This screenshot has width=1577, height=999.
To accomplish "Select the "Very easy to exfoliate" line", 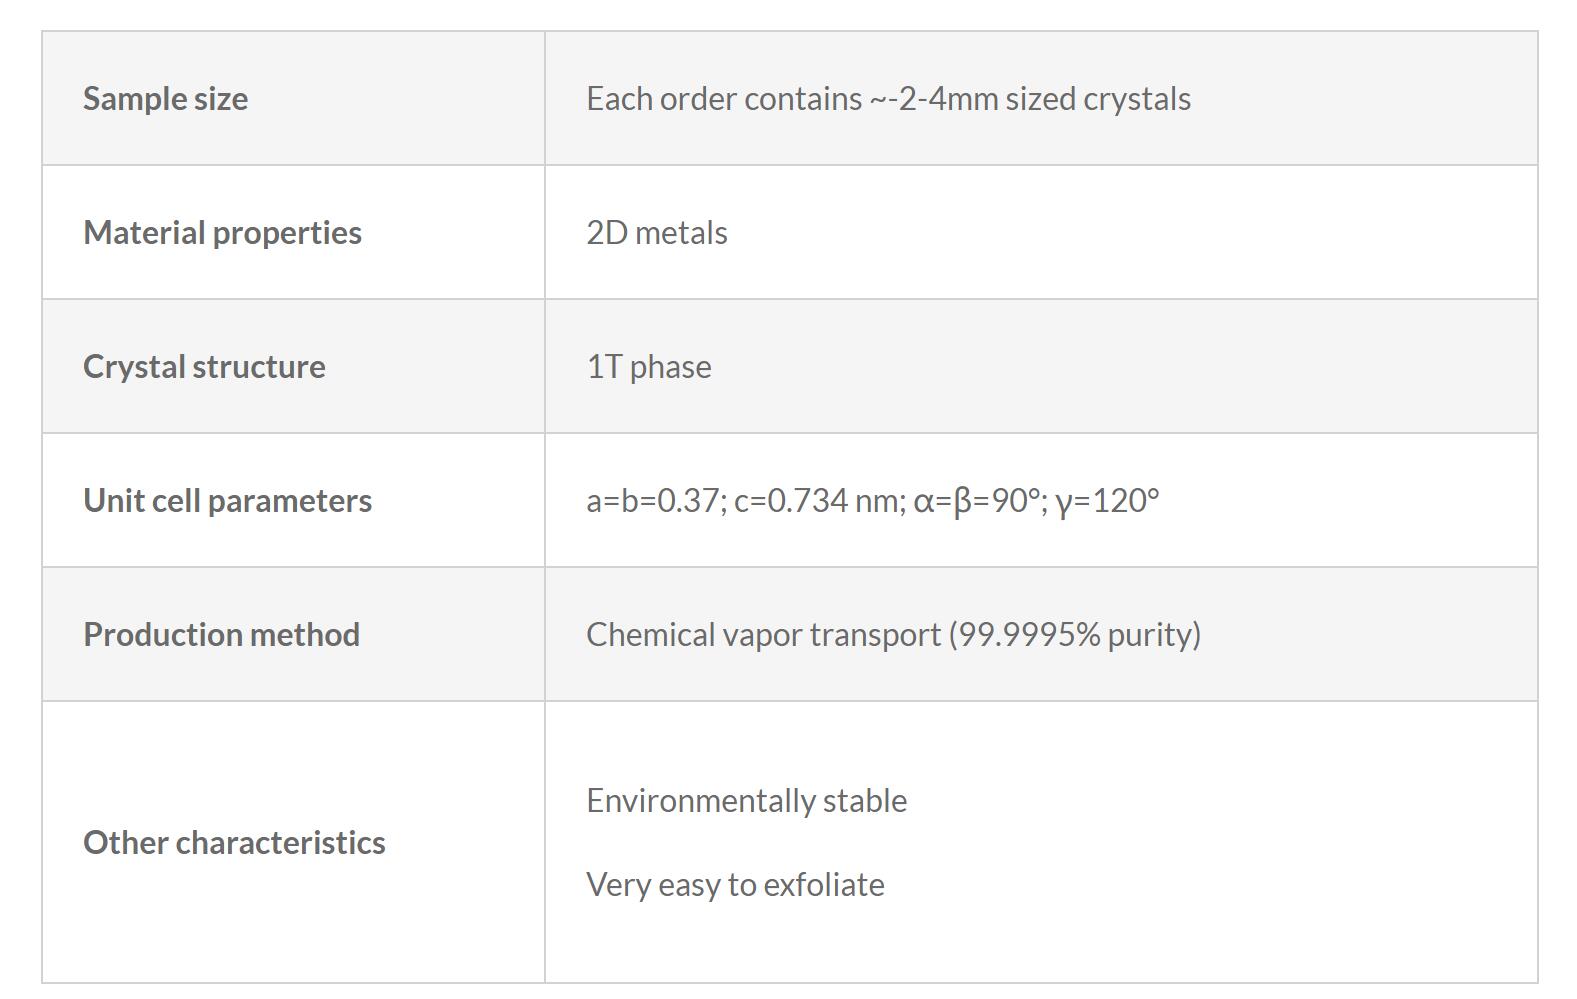I will click(x=735, y=885).
